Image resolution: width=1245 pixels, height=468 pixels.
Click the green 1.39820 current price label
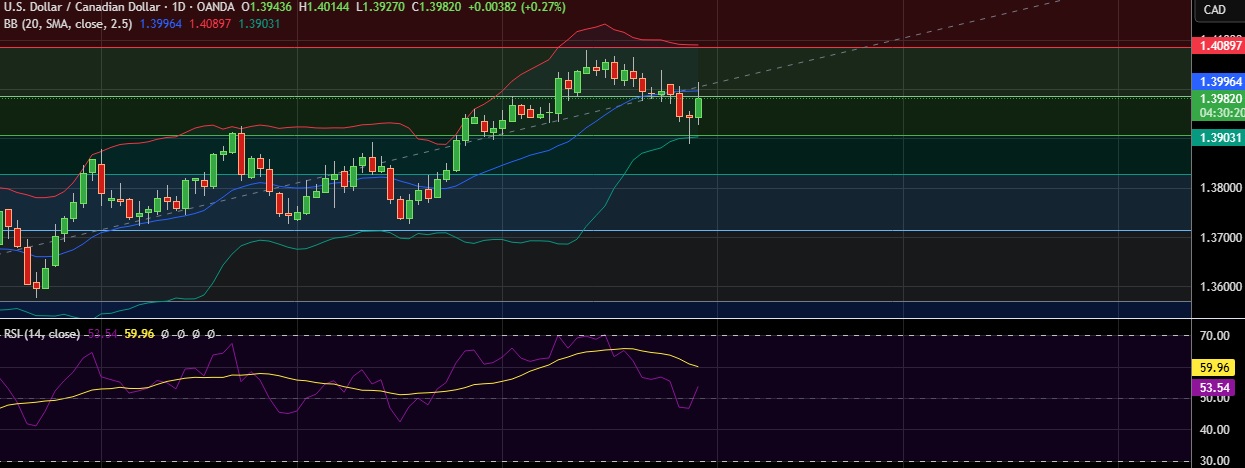tap(1219, 99)
